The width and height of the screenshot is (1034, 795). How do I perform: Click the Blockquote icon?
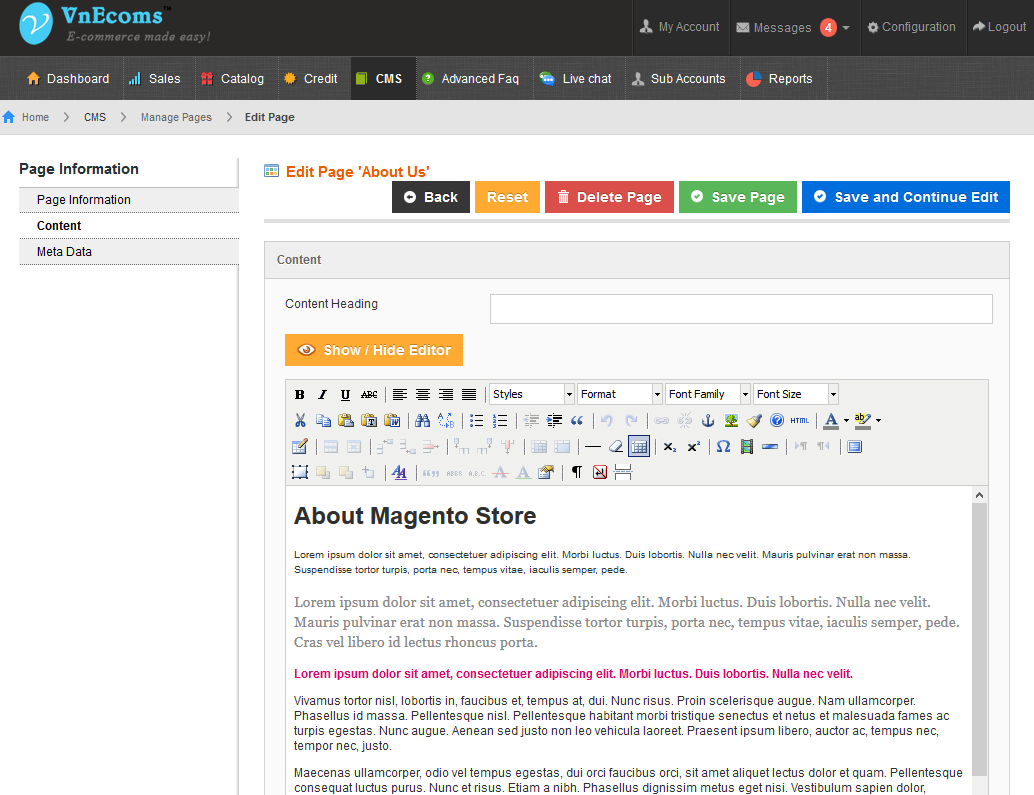pyautogui.click(x=577, y=421)
